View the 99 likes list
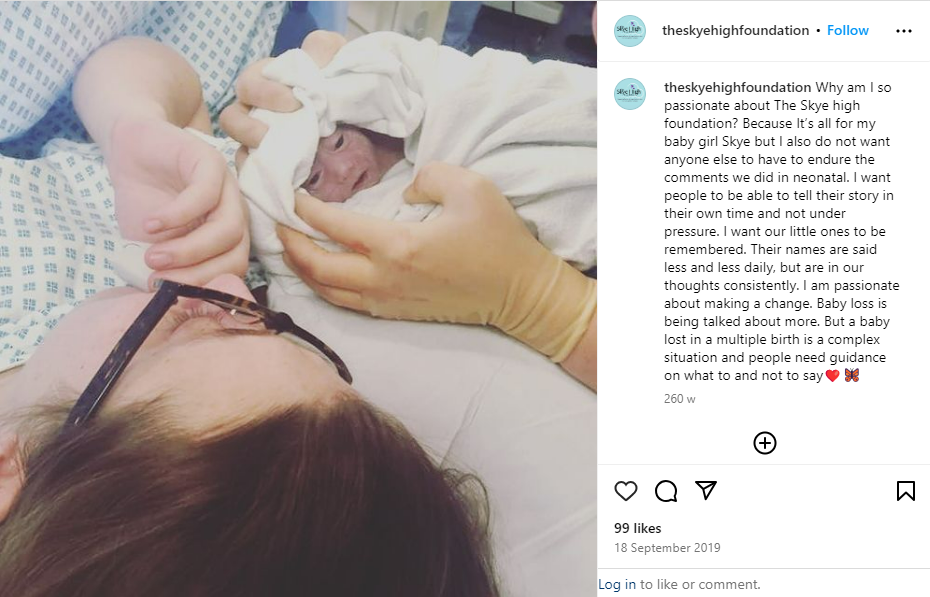 (638, 528)
